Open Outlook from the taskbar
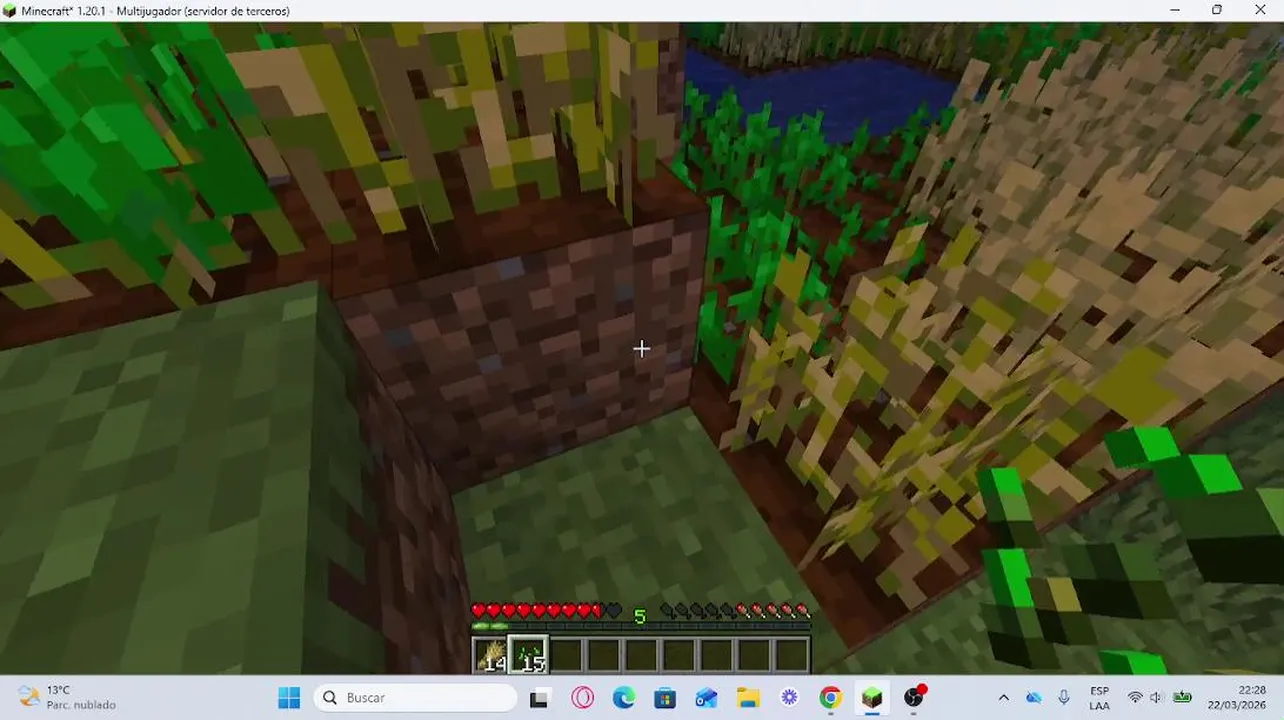This screenshot has width=1284, height=720. pos(706,697)
